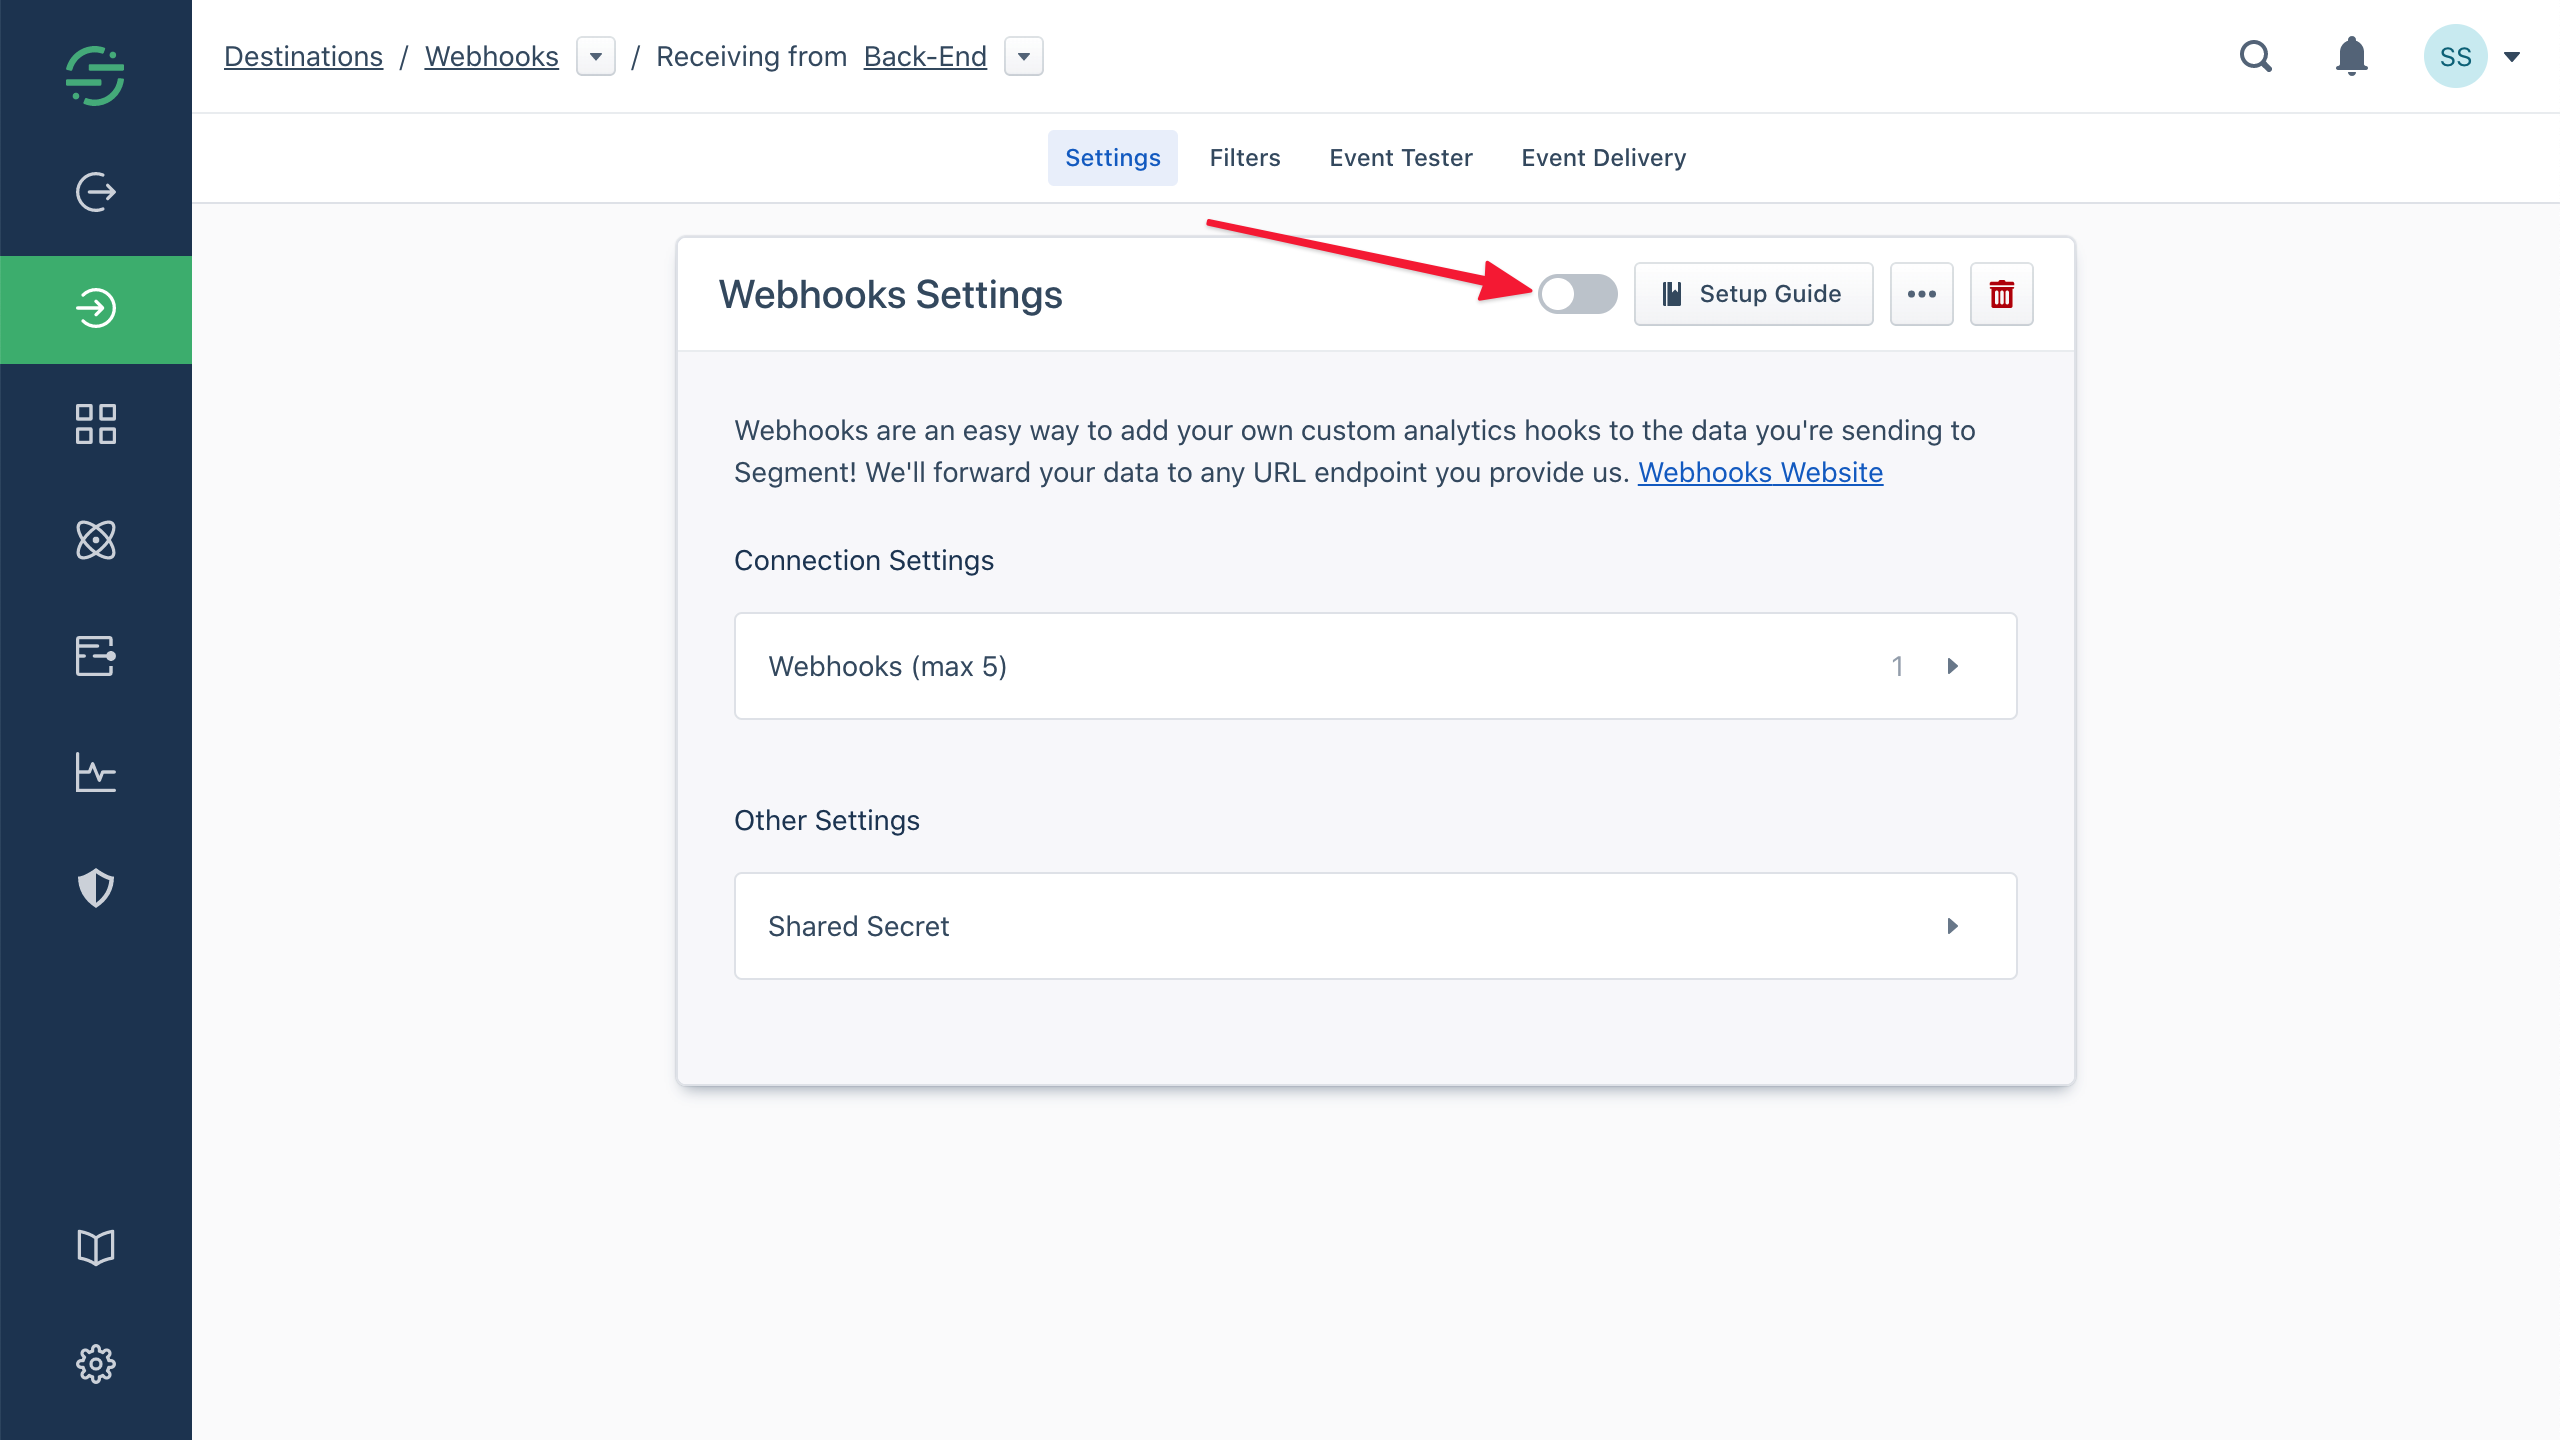This screenshot has width=2560, height=1440.
Task: Open the Privacy shield icon in sidebar
Action: [96, 888]
